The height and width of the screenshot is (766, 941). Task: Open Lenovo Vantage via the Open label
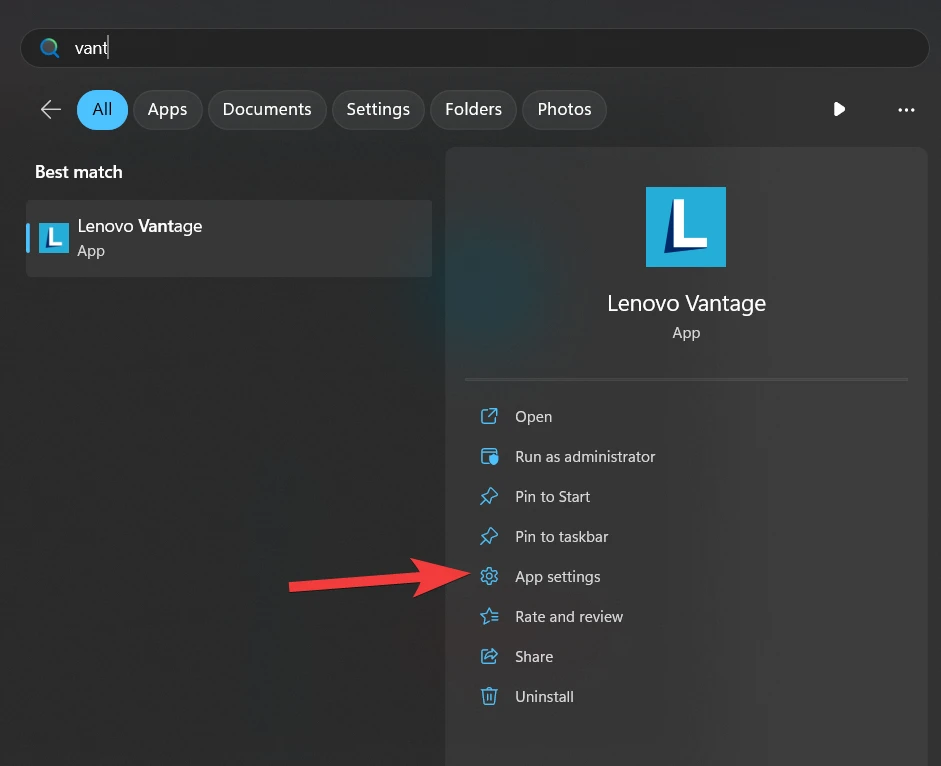point(534,417)
